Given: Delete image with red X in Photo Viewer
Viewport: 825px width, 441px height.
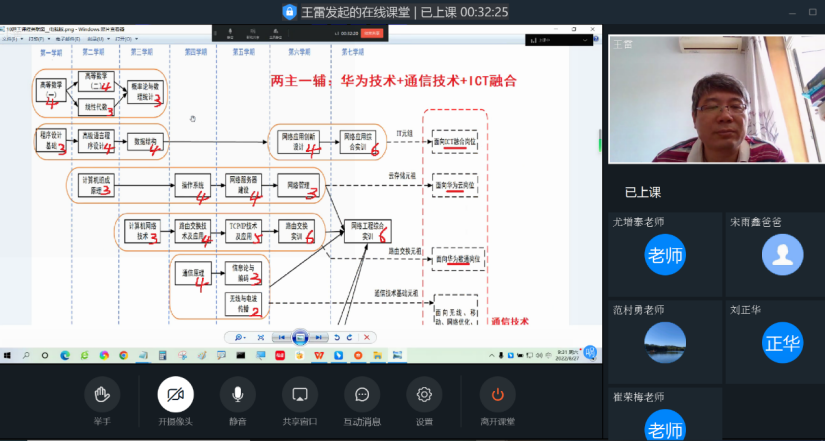Looking at the screenshot, I should [x=367, y=337].
